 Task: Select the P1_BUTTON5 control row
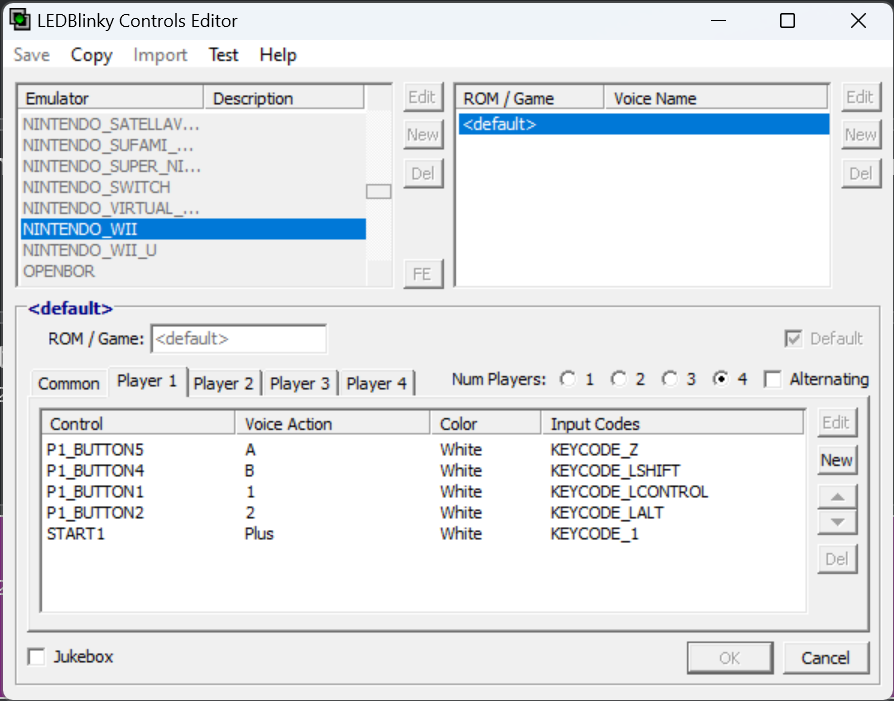[x=423, y=450]
